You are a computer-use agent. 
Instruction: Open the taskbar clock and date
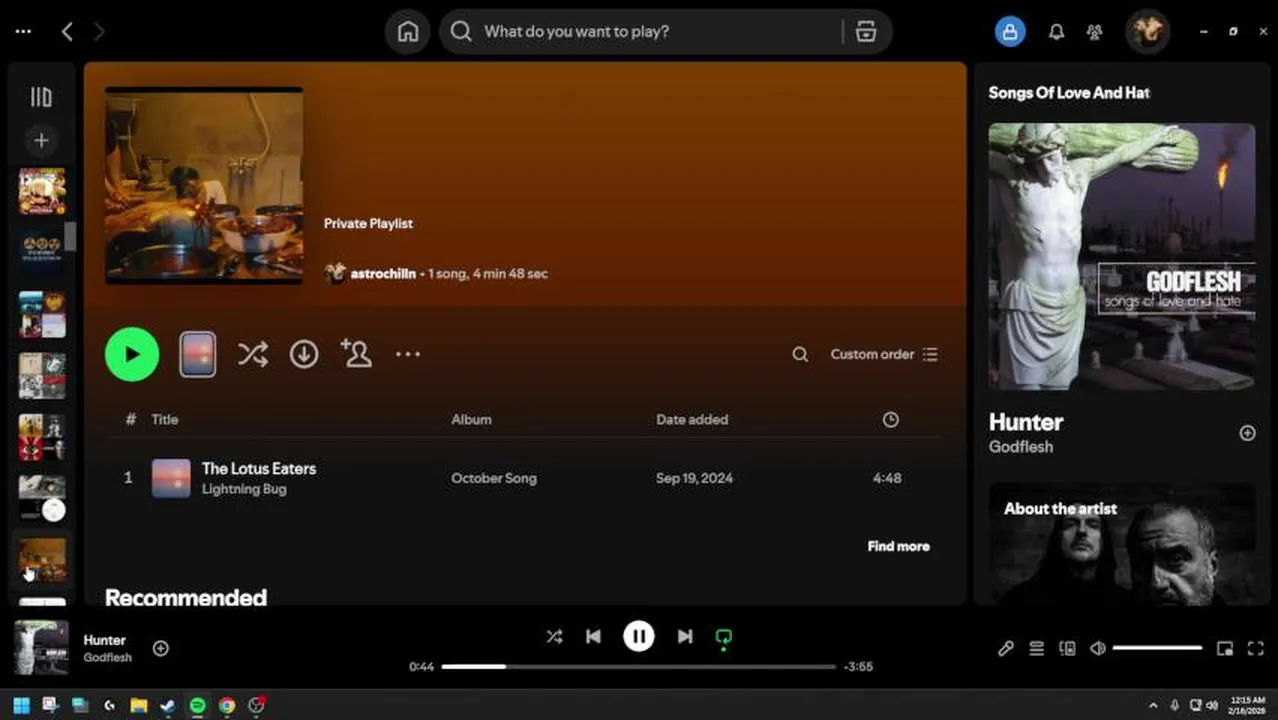pyautogui.click(x=1248, y=705)
